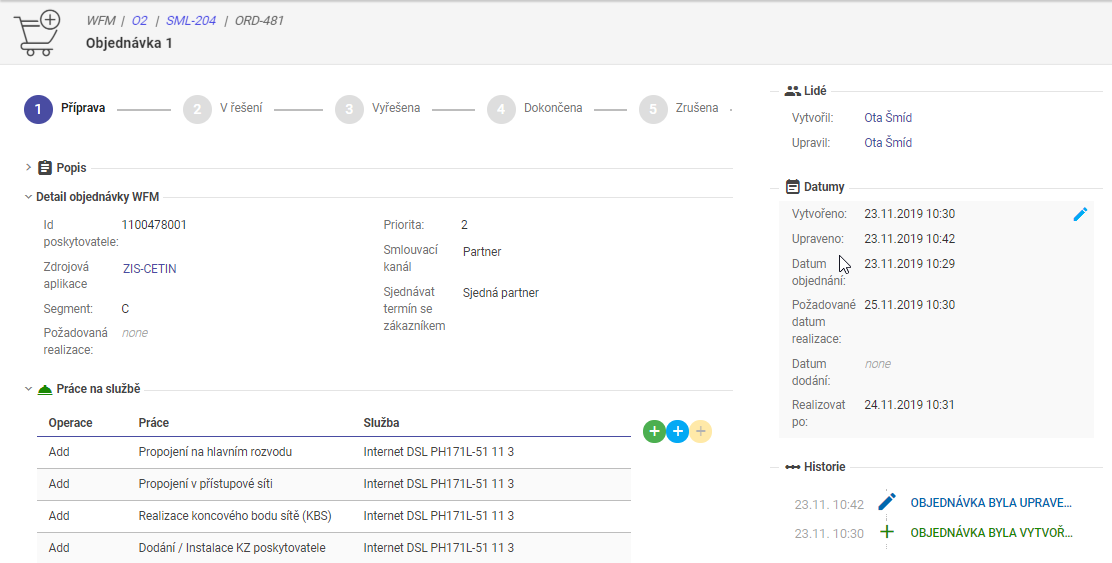
Task: Click the clipboard icon beside Popis
Action: coord(45,168)
